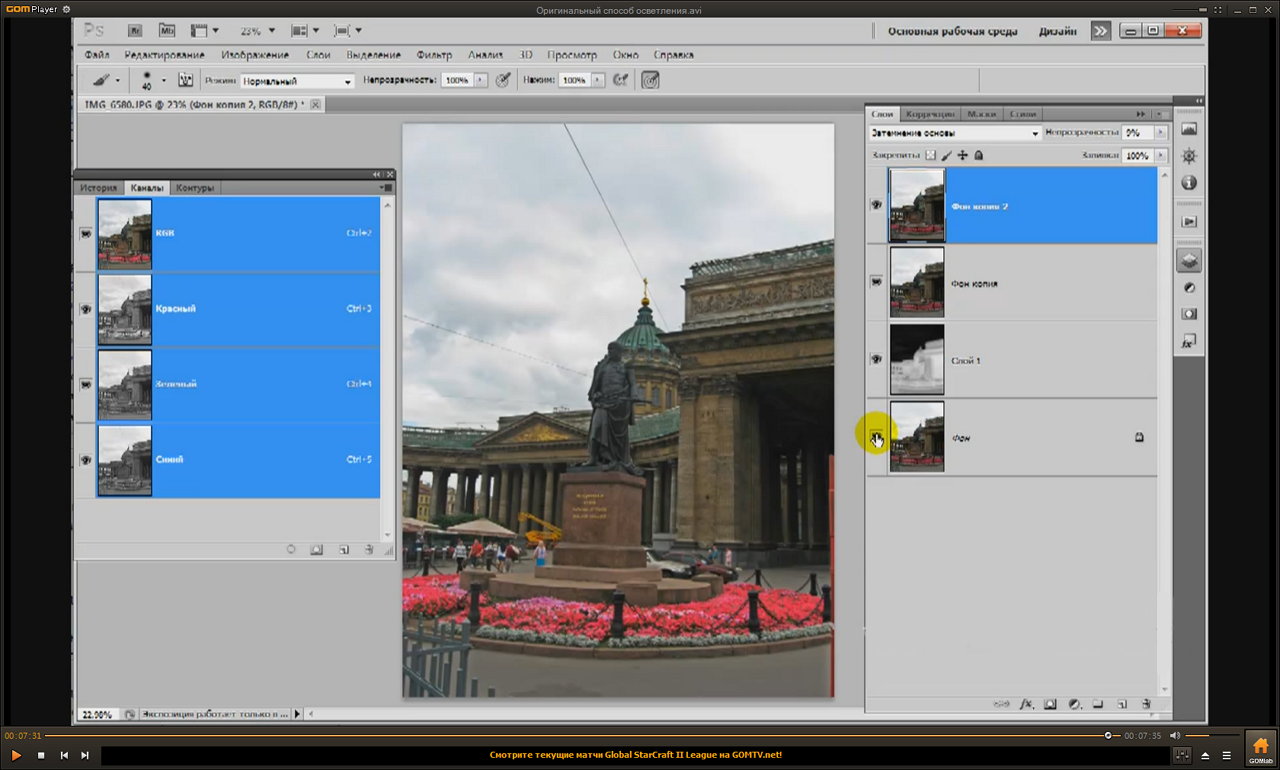Open the histogram panel icon in dock

[x=1189, y=129]
